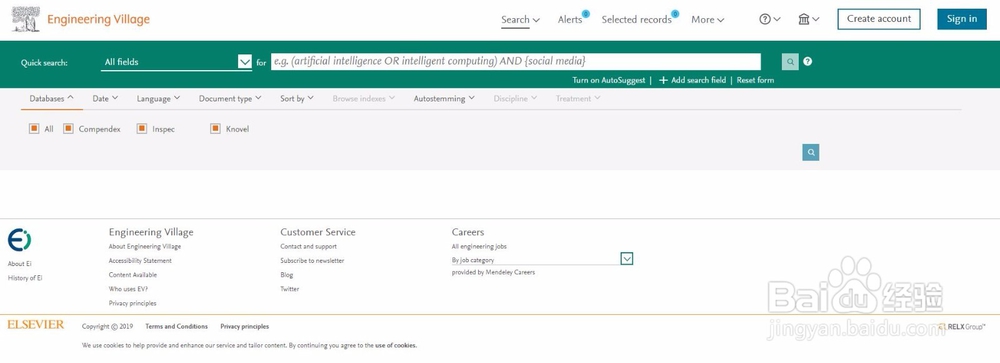Toggle the Inspec checkbox
The width and height of the screenshot is (1000, 363).
click(142, 128)
